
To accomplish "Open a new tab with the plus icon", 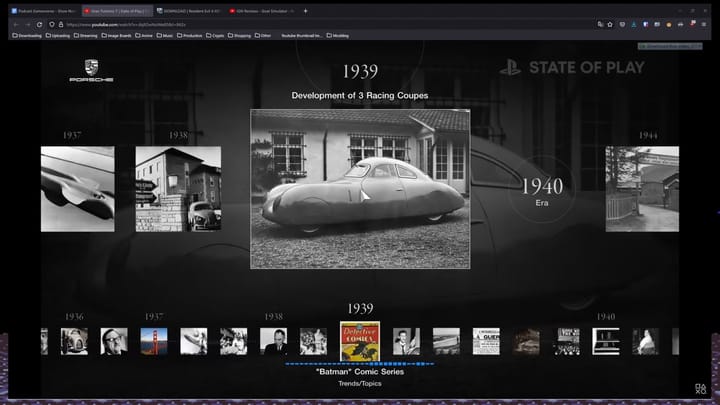I will click(305, 11).
